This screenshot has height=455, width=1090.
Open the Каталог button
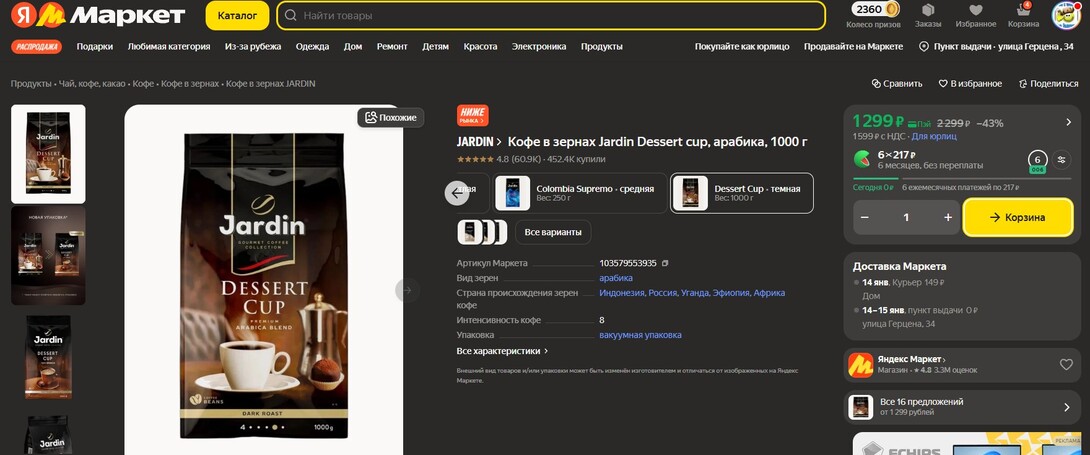tap(237, 15)
